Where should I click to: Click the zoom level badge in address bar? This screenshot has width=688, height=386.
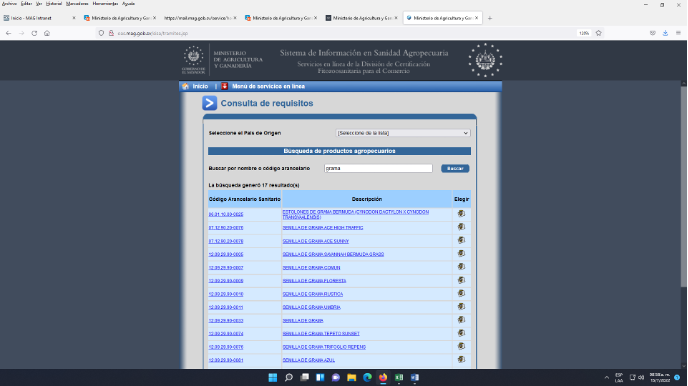click(584, 33)
